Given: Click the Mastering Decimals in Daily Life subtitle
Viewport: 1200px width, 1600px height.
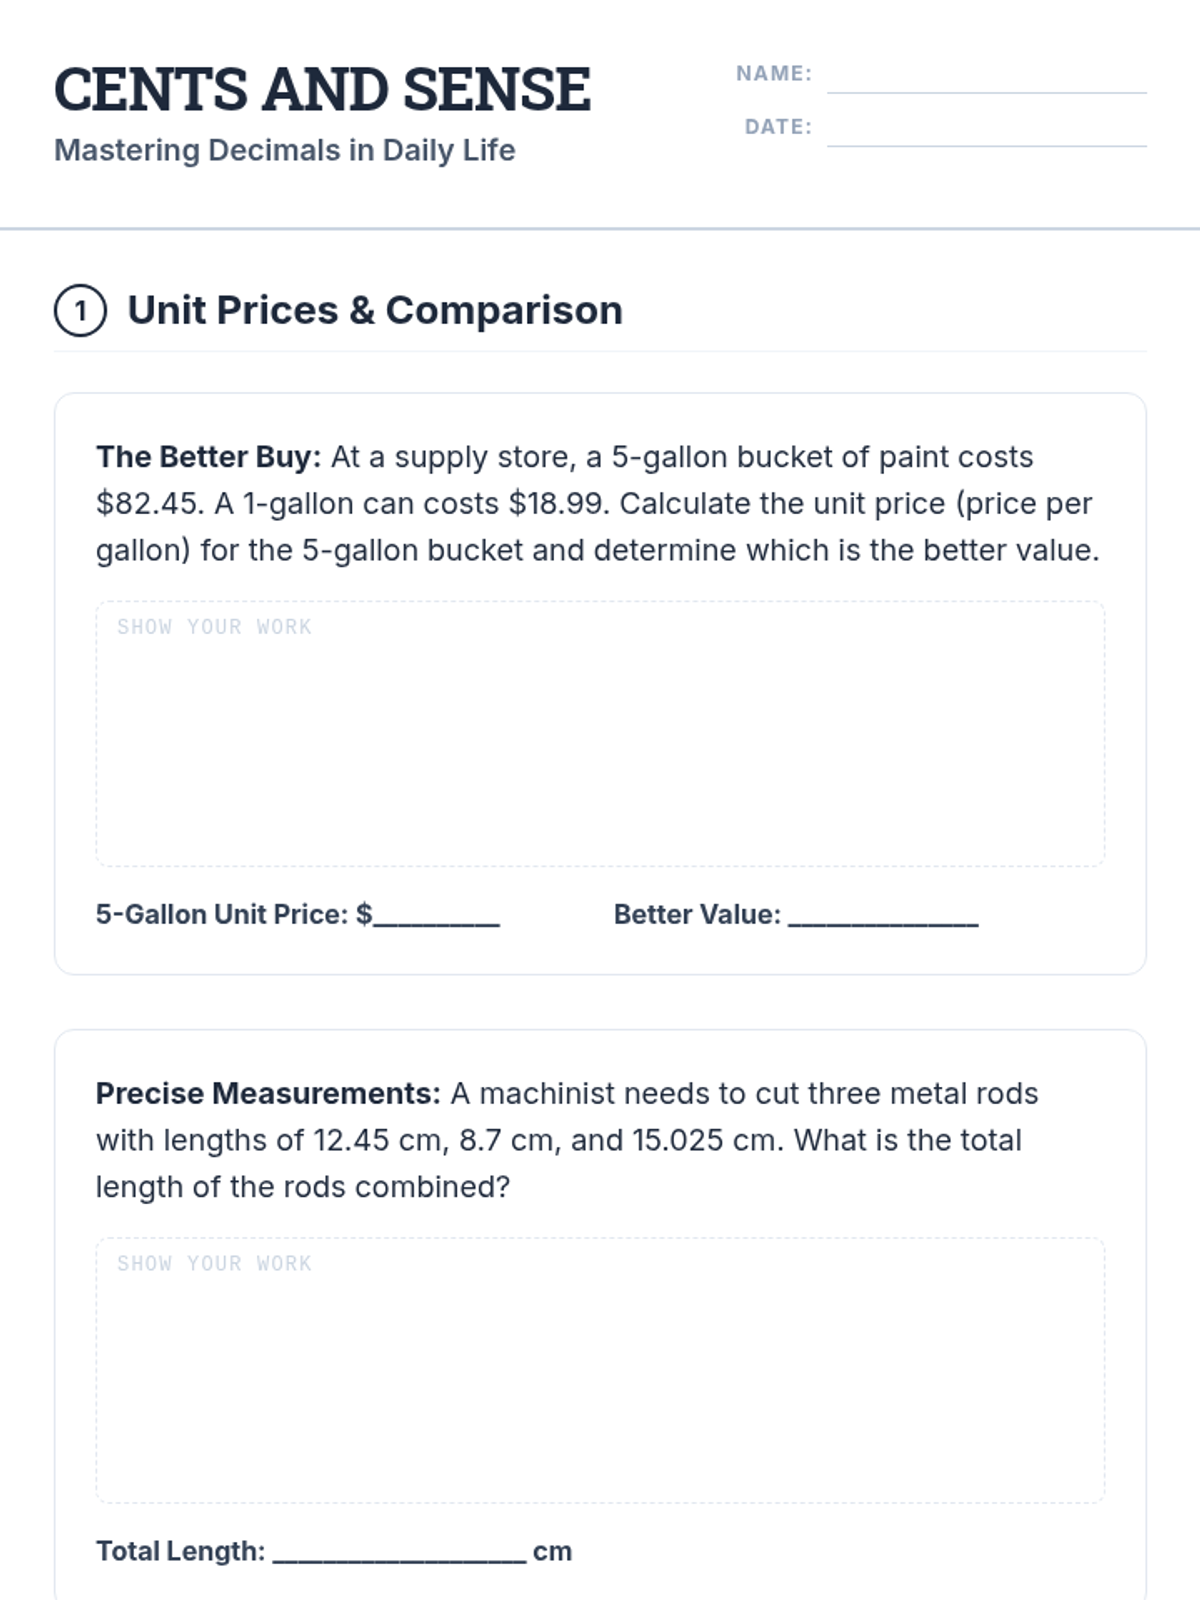Looking at the screenshot, I should [284, 150].
